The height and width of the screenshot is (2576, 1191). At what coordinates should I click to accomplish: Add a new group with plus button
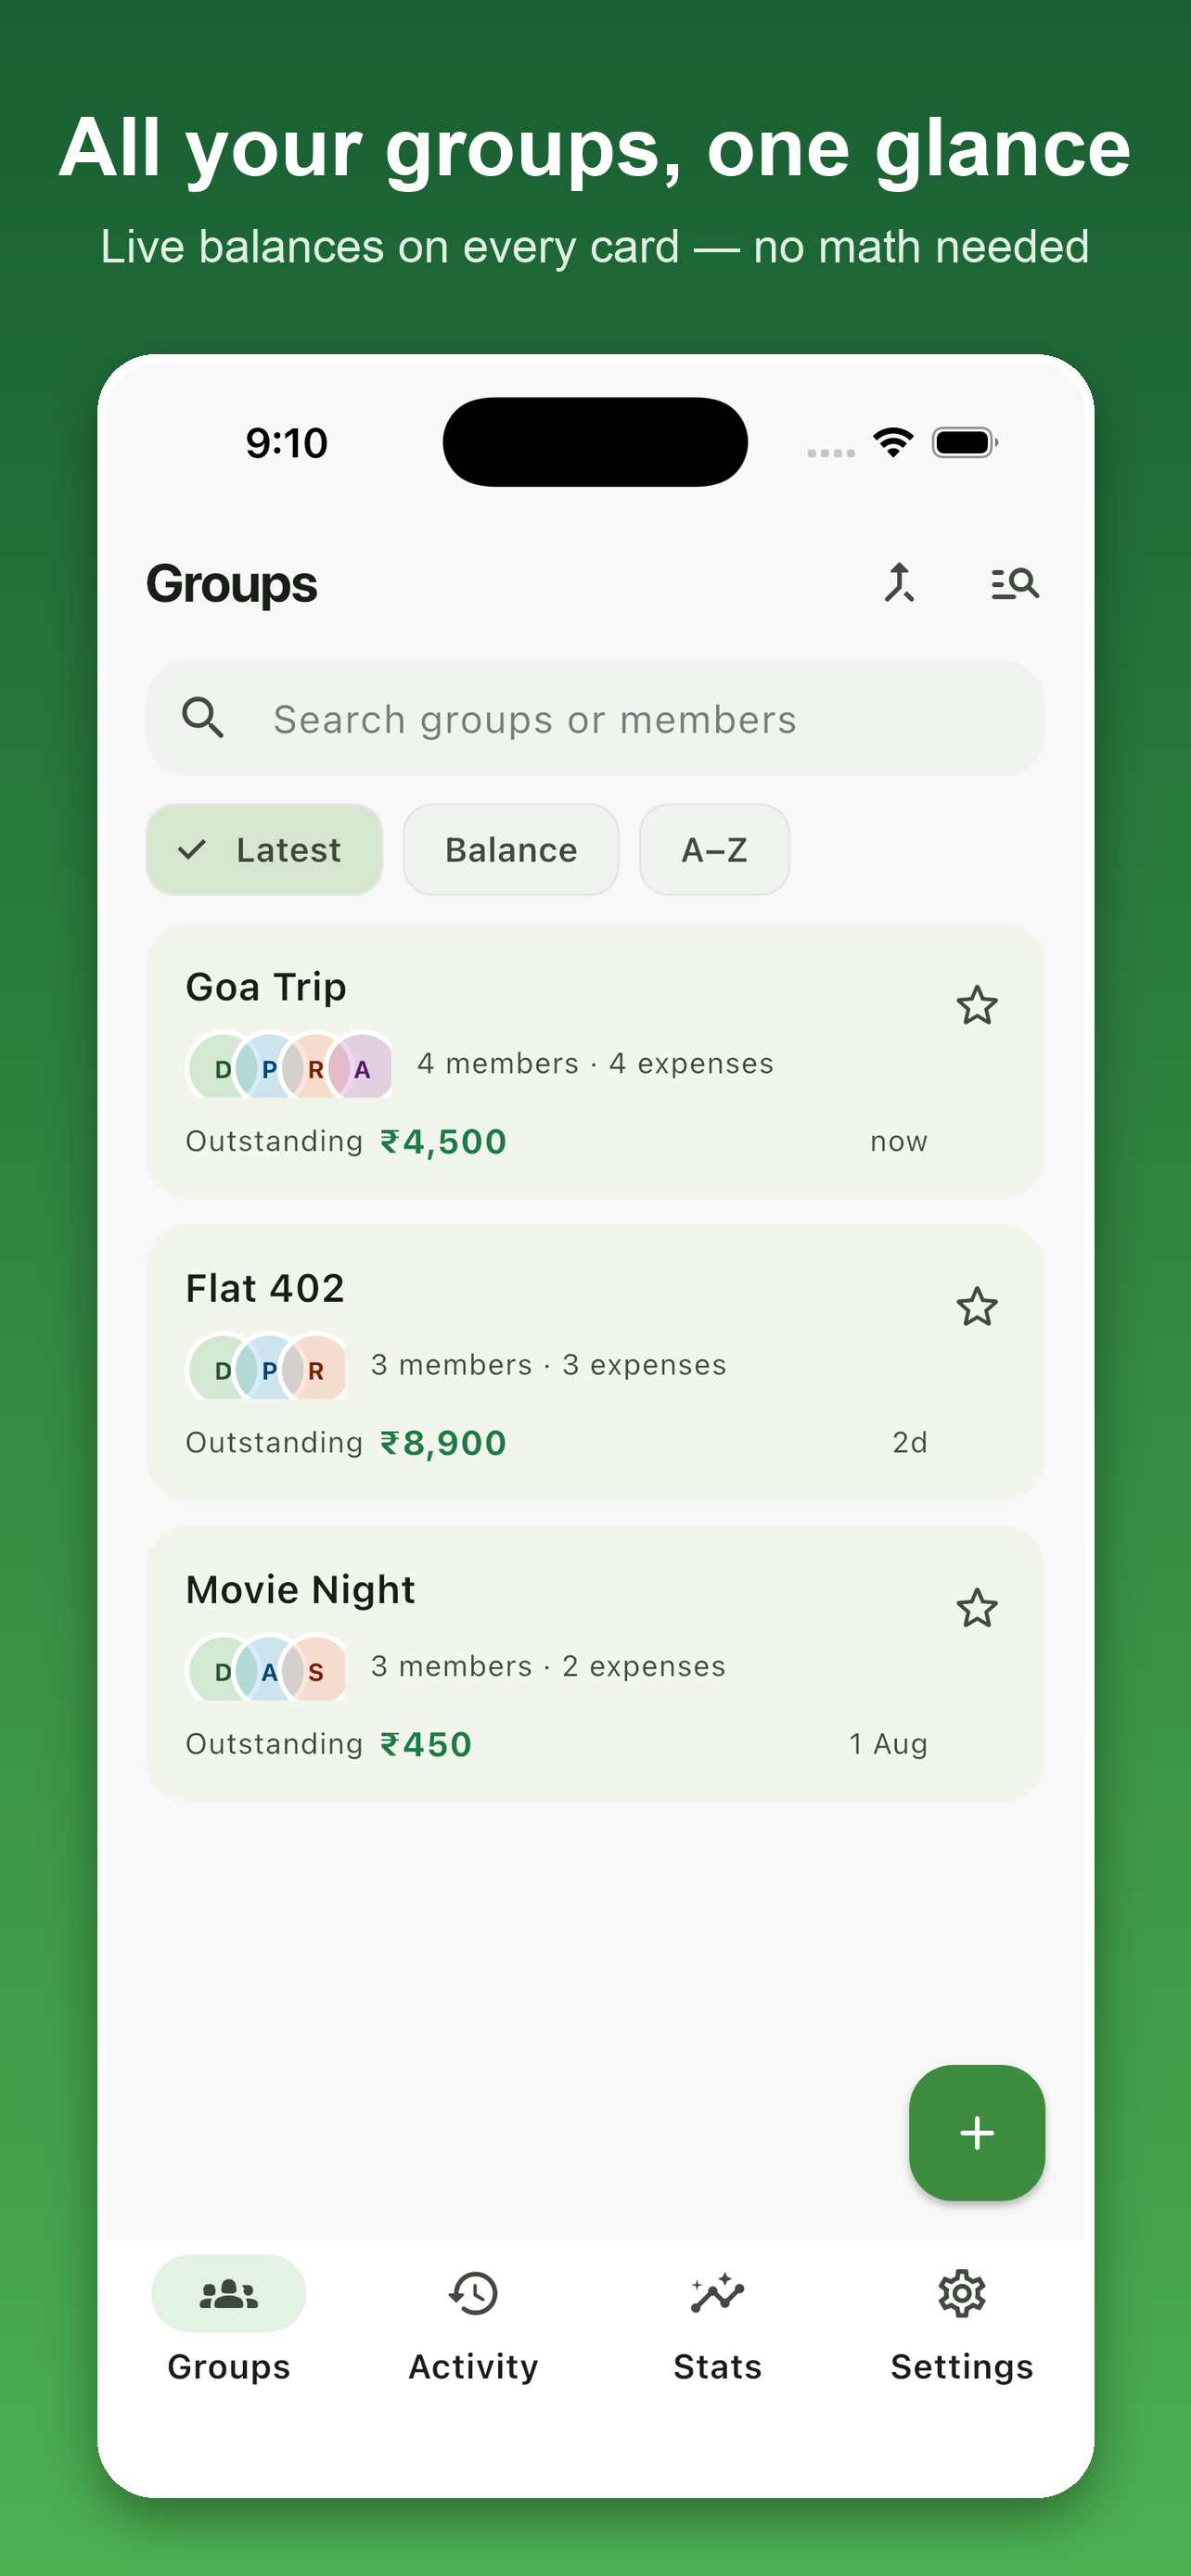coord(976,2133)
